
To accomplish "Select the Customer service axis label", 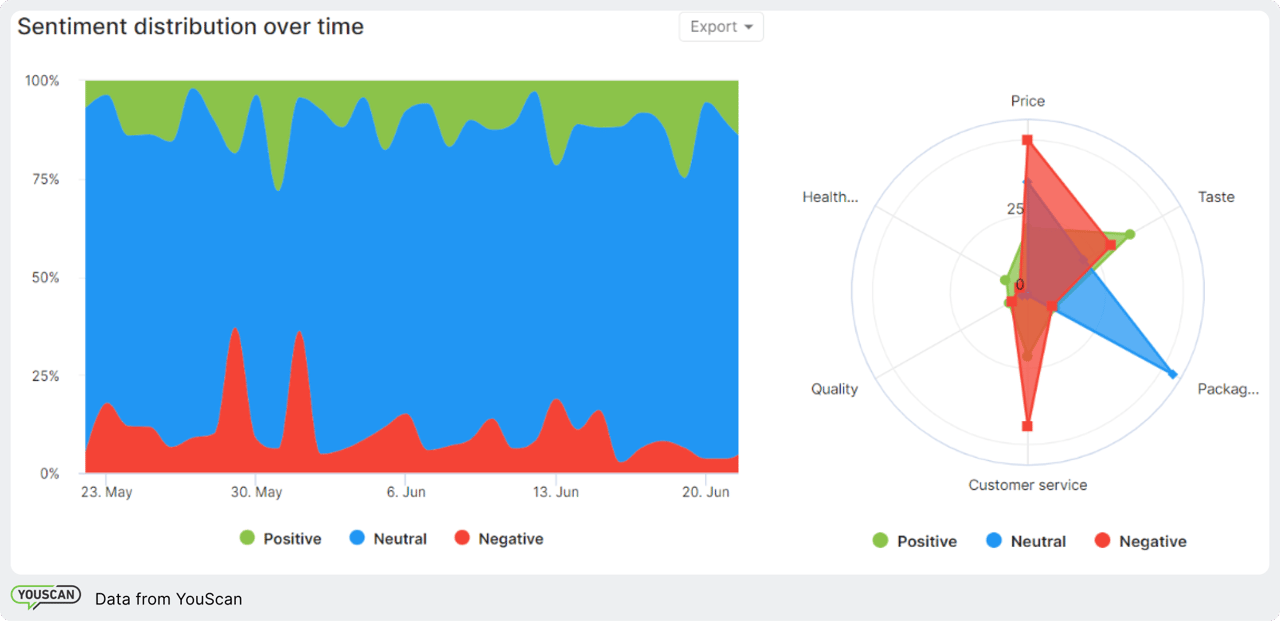I will point(1027,485).
